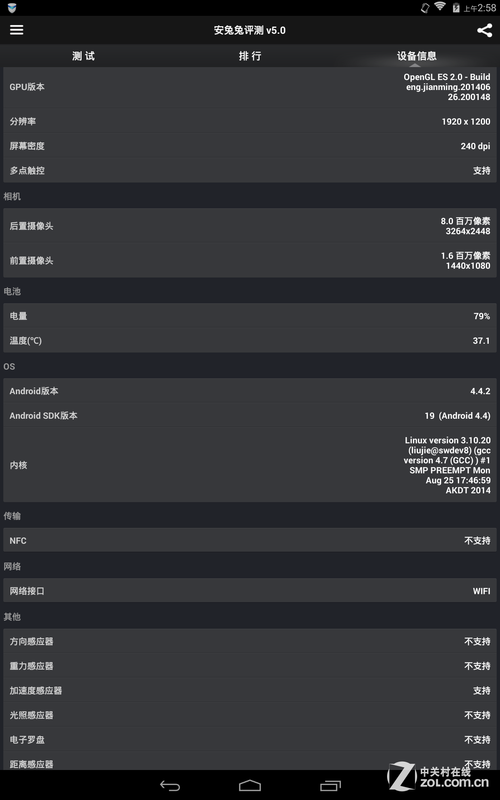
Task: Tap the 电量 79% row
Action: tap(249, 316)
